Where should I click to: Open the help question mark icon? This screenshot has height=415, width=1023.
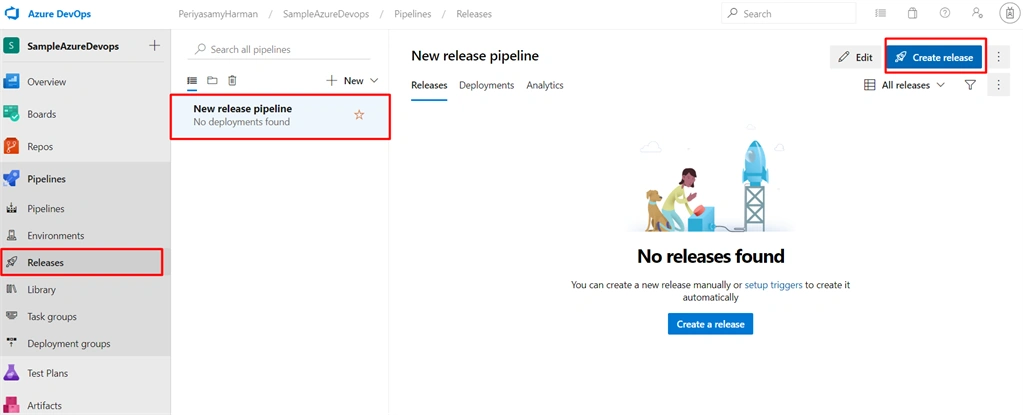[945, 13]
